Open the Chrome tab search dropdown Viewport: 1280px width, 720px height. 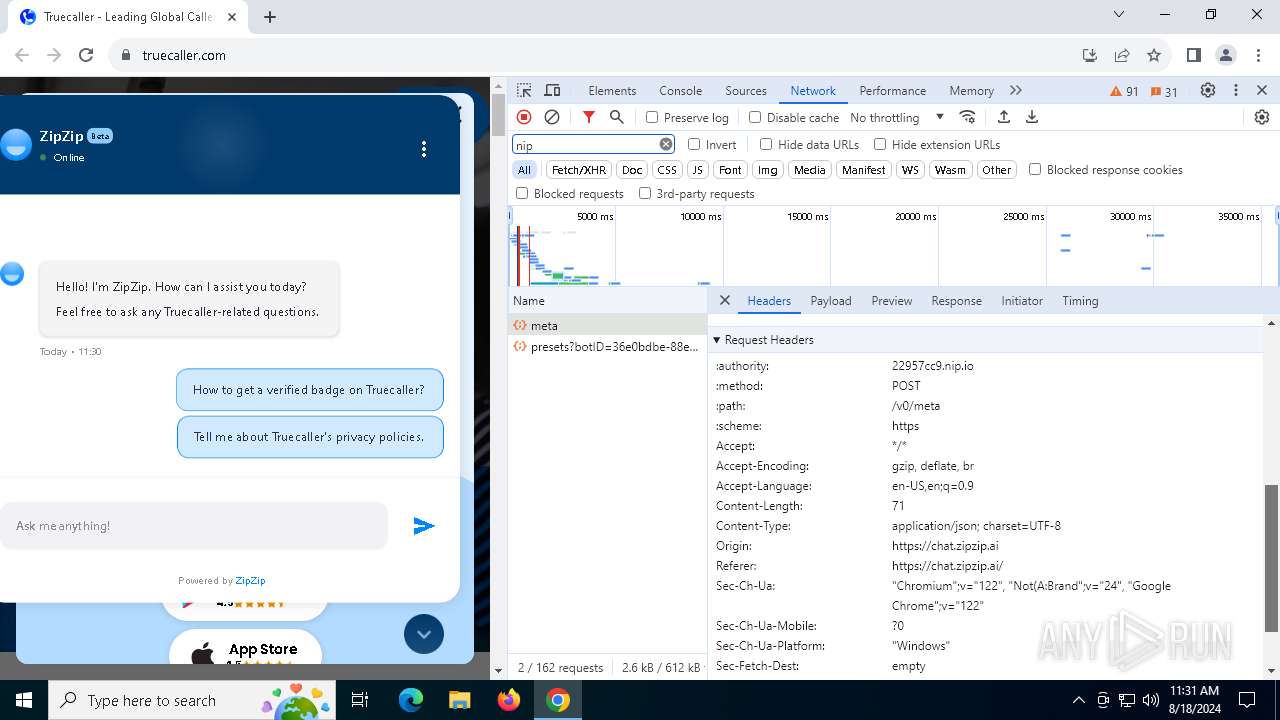(x=1119, y=15)
